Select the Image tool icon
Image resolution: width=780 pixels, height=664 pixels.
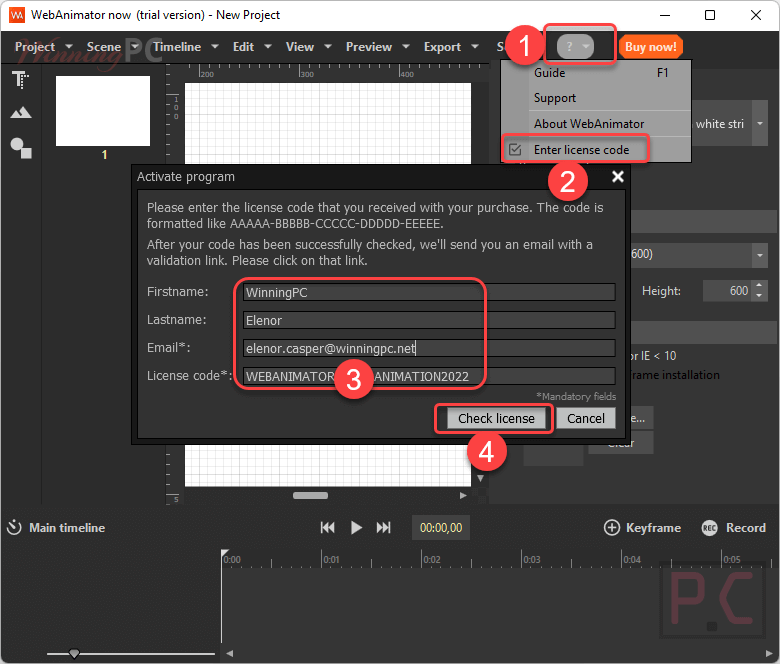[x=20, y=113]
